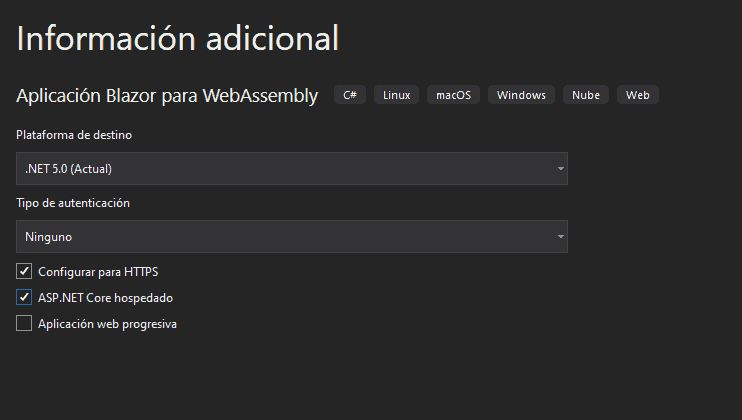Toggle the Configurar para HTTPS checkbox
Viewport: 742px width, 420px height.
coord(24,271)
